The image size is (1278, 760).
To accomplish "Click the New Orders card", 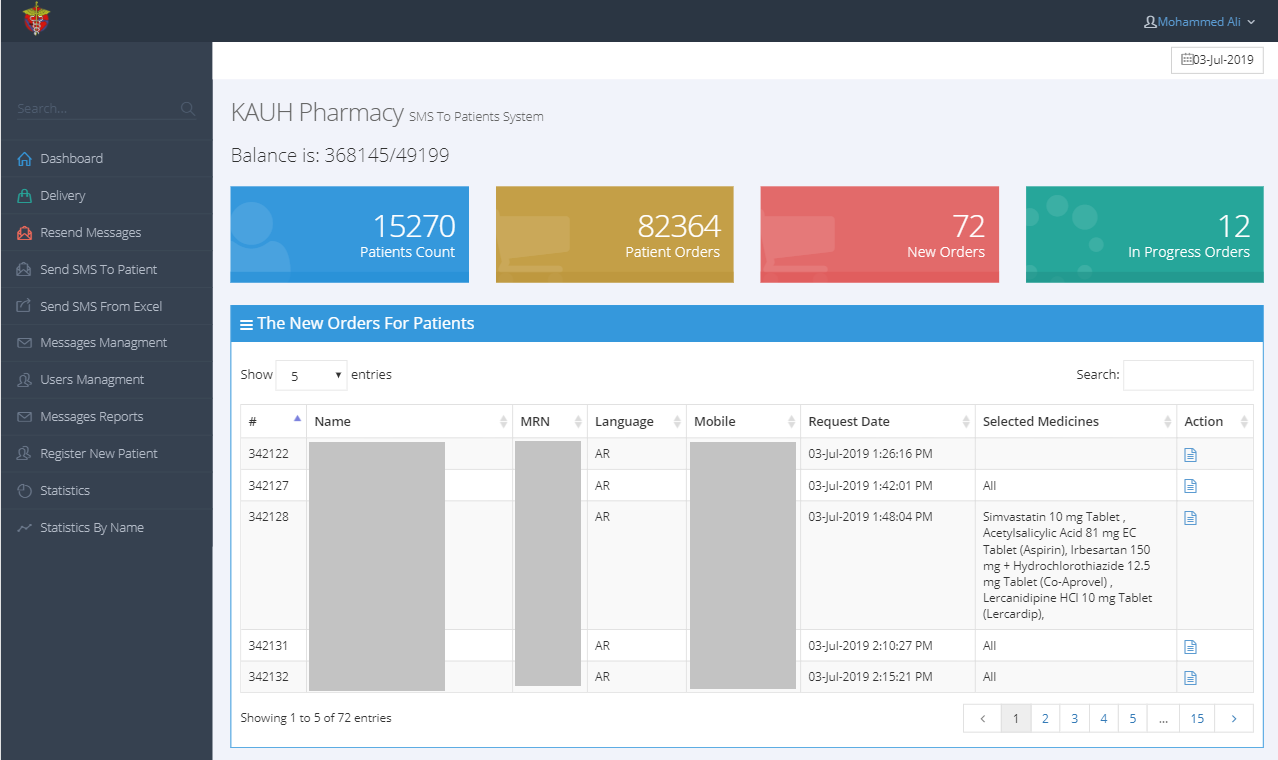I will [879, 234].
